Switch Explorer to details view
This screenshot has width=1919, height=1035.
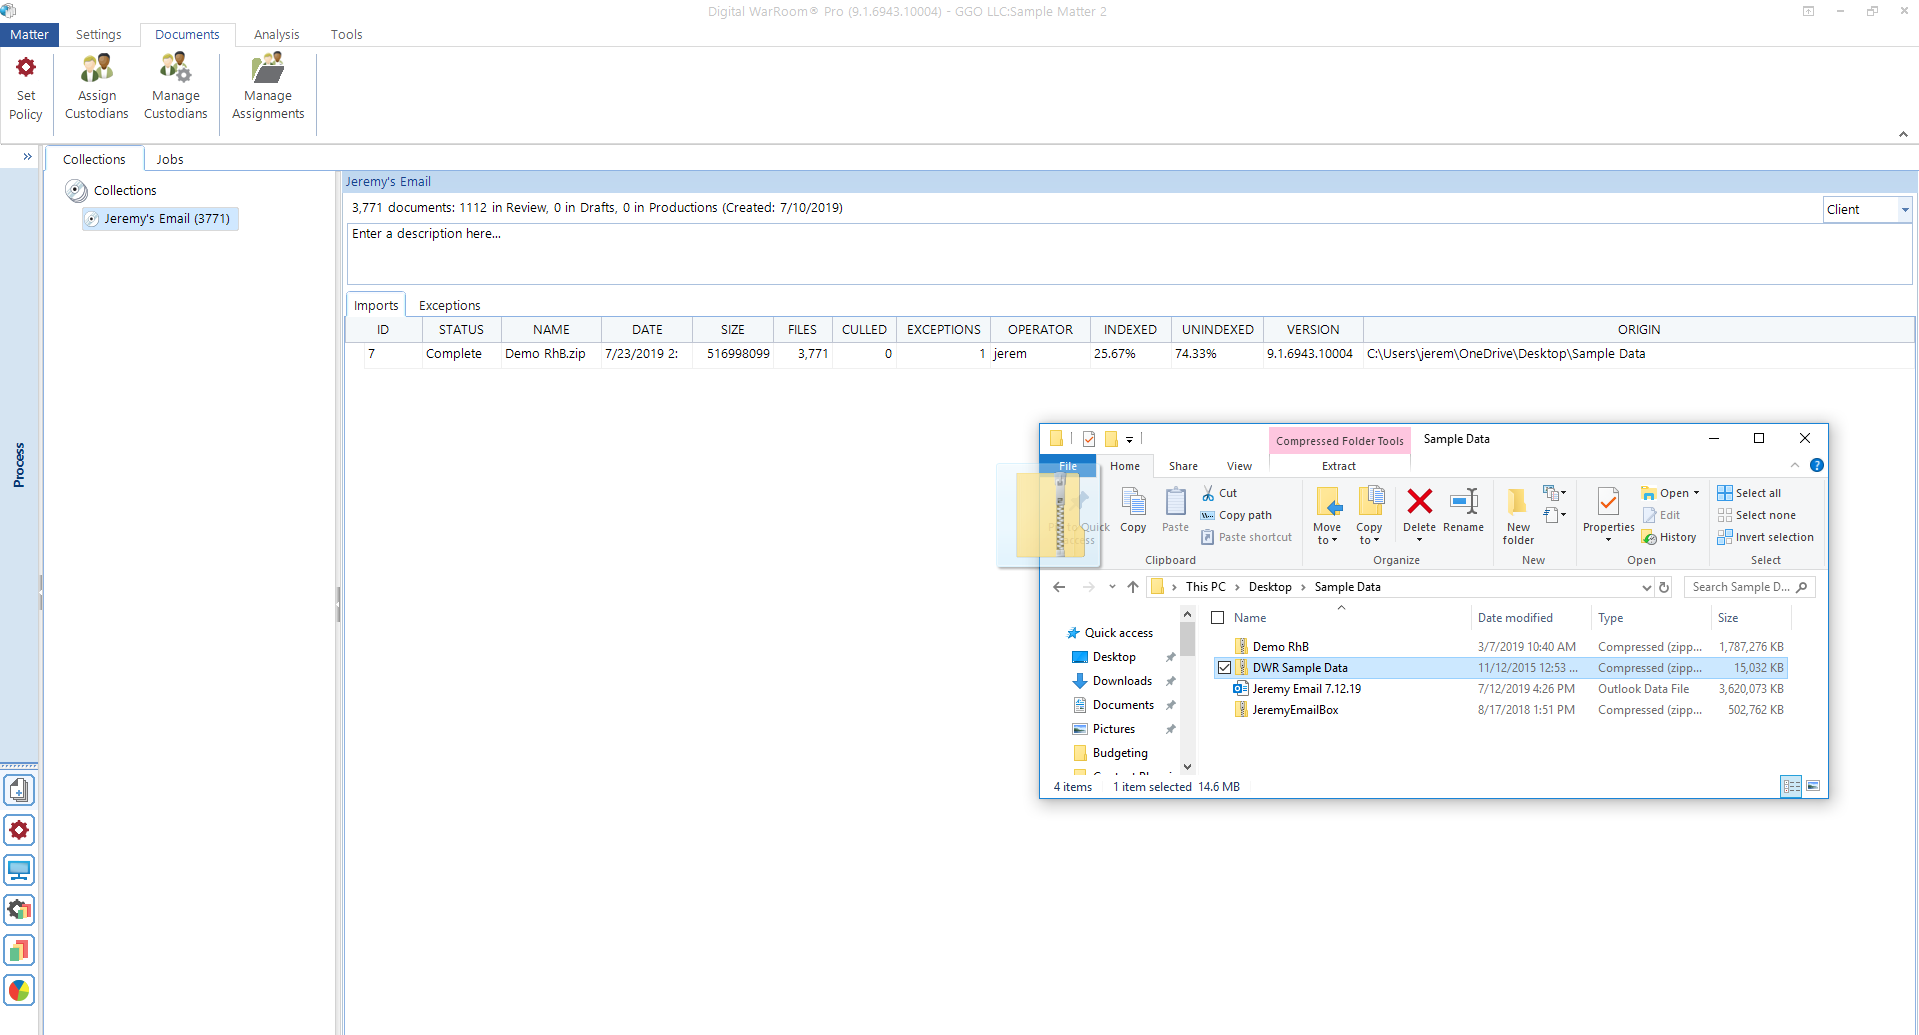[1791, 786]
